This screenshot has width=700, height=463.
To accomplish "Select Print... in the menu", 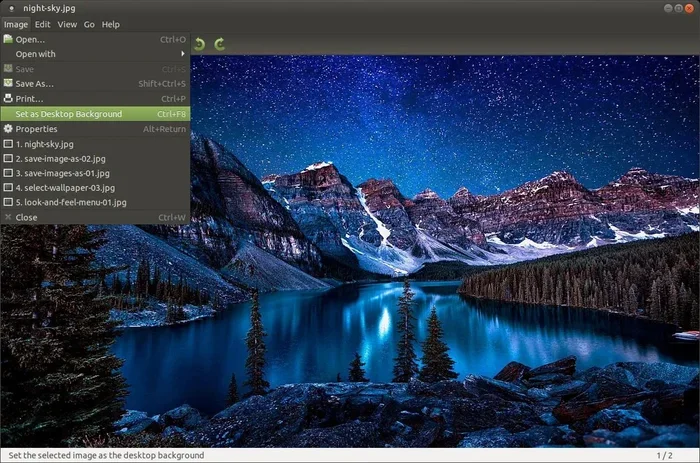I will (95, 99).
